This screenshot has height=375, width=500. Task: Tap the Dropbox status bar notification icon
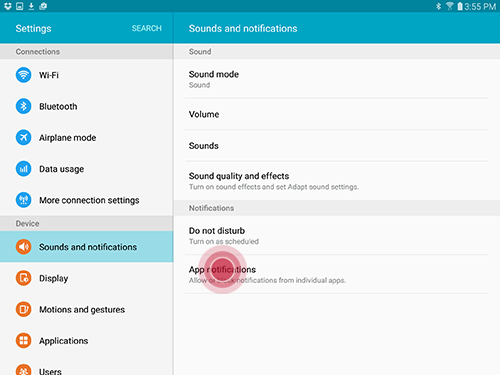pos(8,6)
